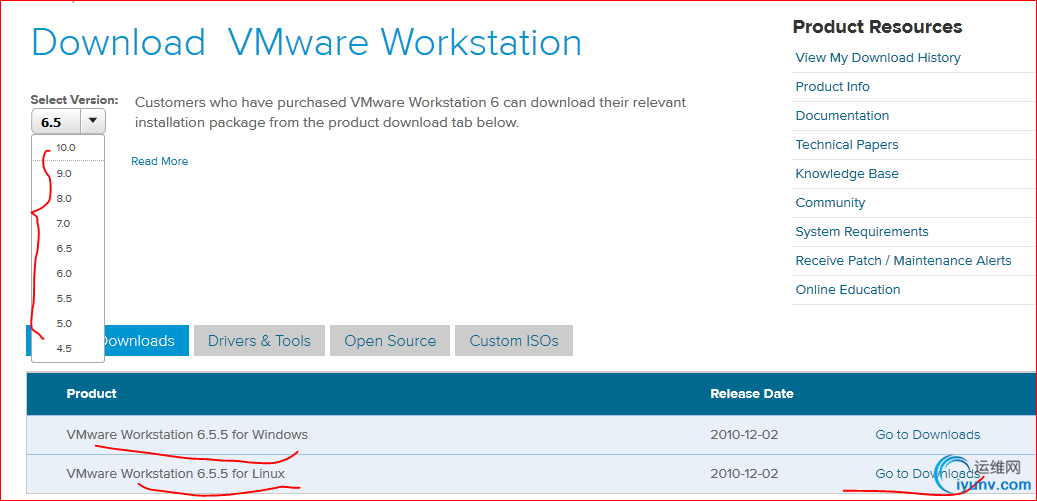Viewport: 1037px width, 501px height.
Task: Open the Knowledge Base link
Action: tap(847, 174)
